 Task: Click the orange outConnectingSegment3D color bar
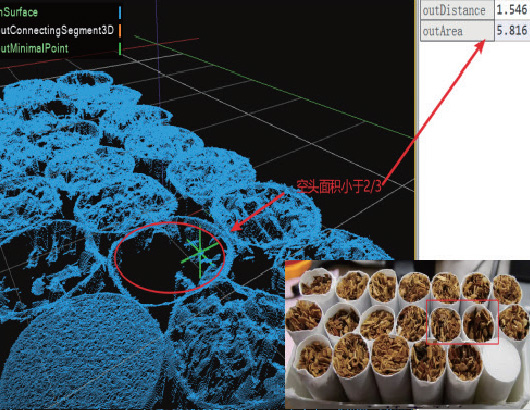(120, 30)
